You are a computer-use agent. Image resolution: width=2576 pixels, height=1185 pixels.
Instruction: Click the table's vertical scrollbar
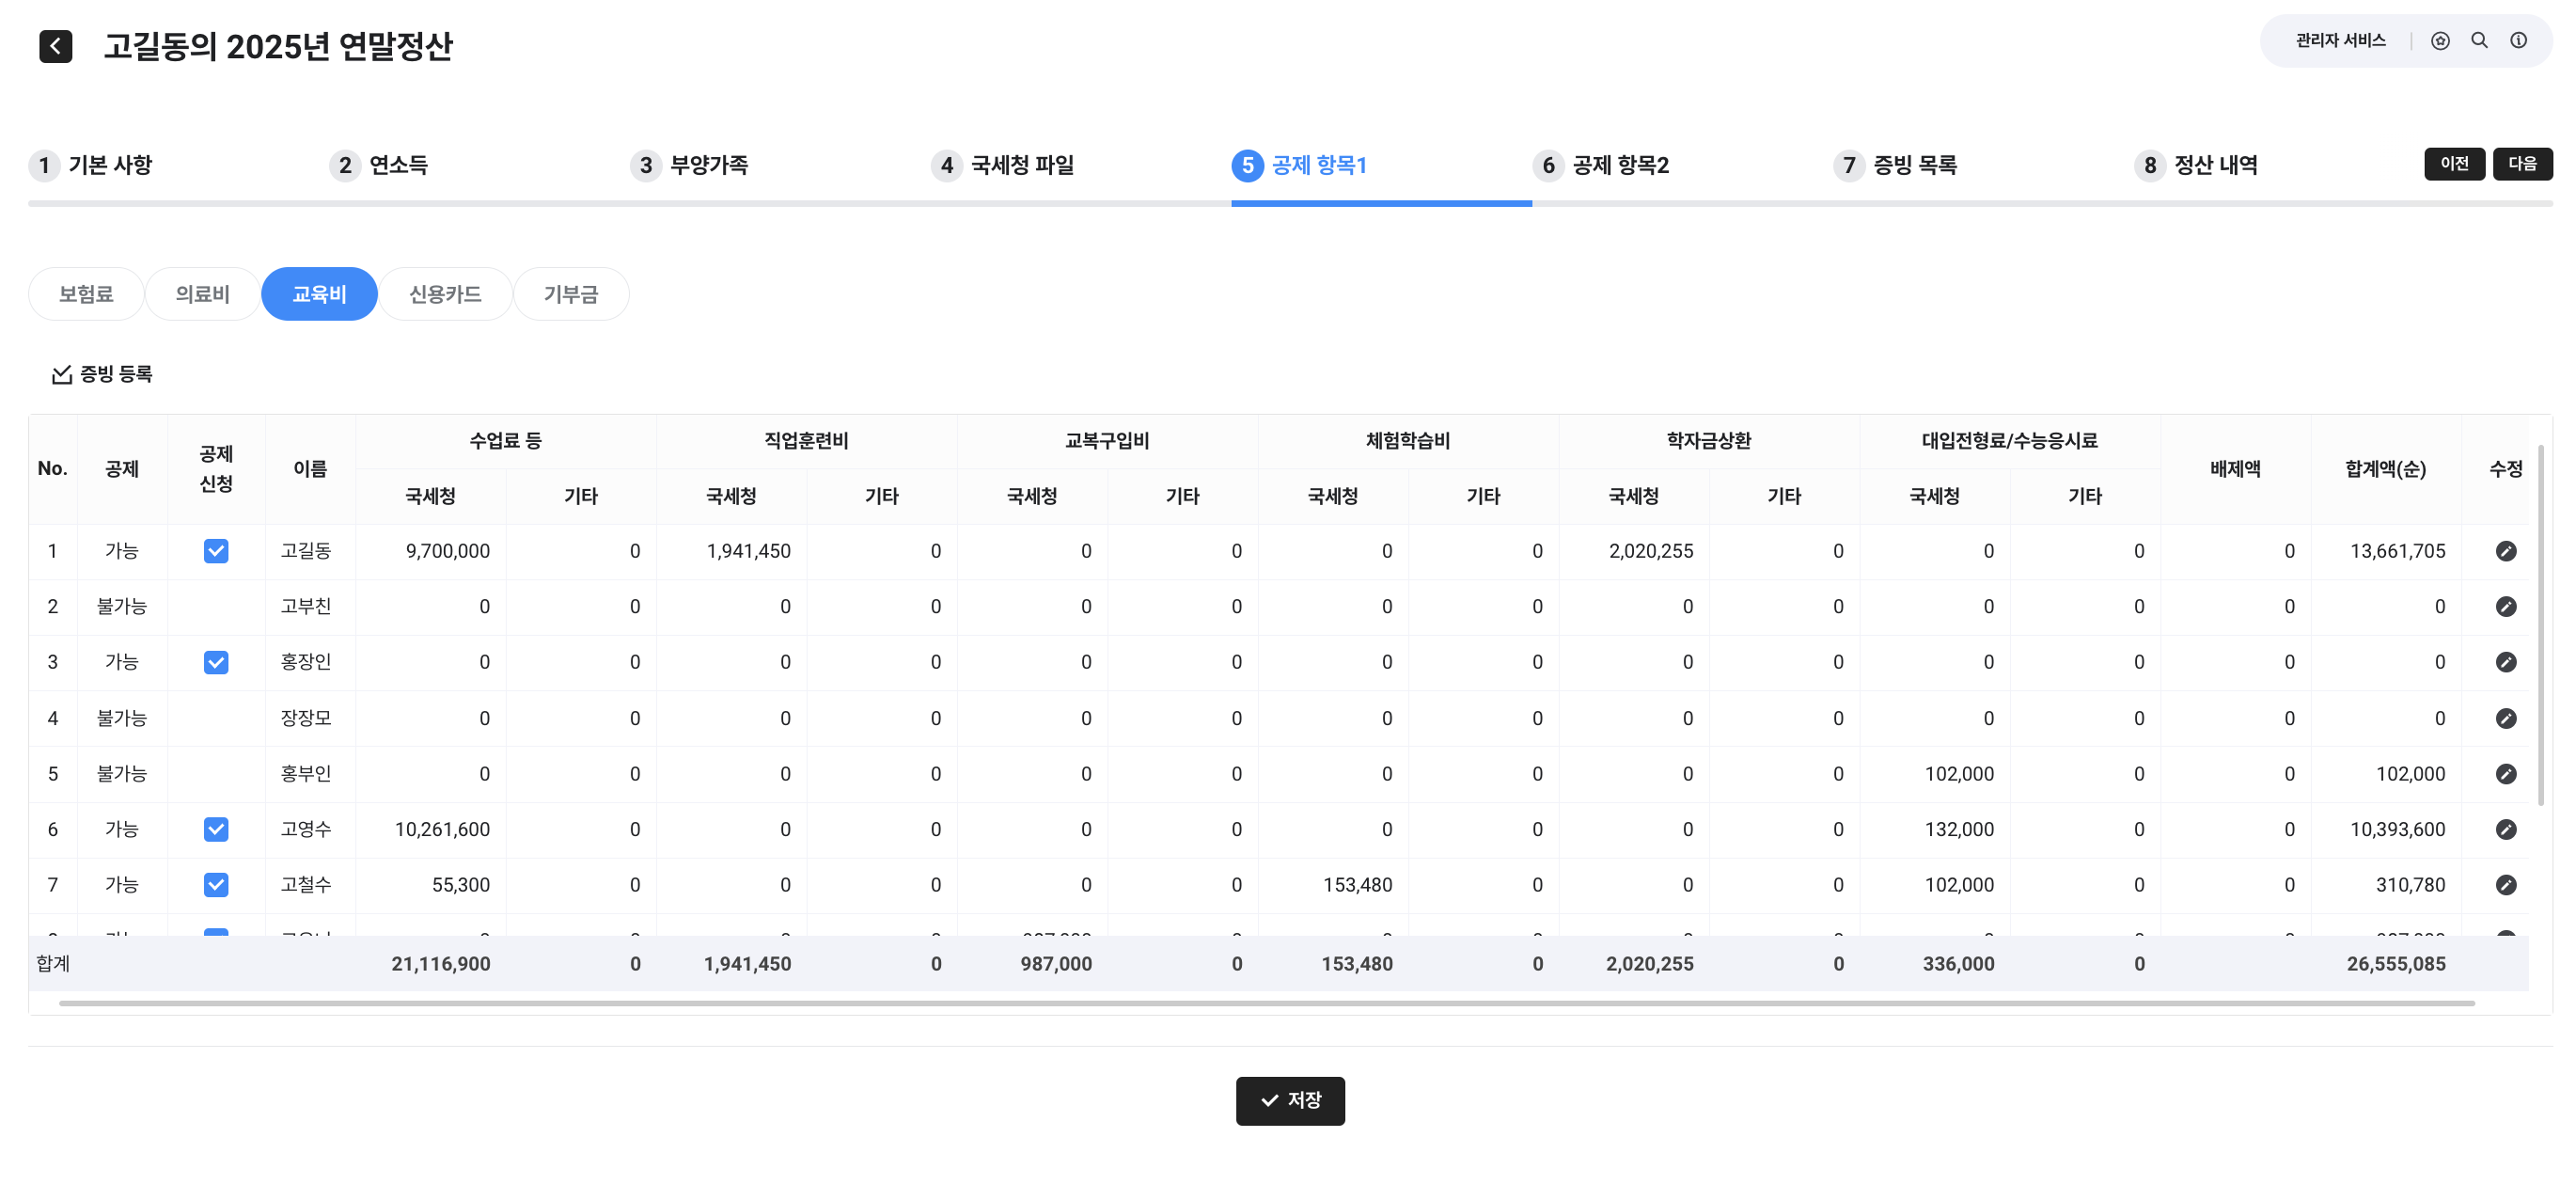coord(2540,626)
